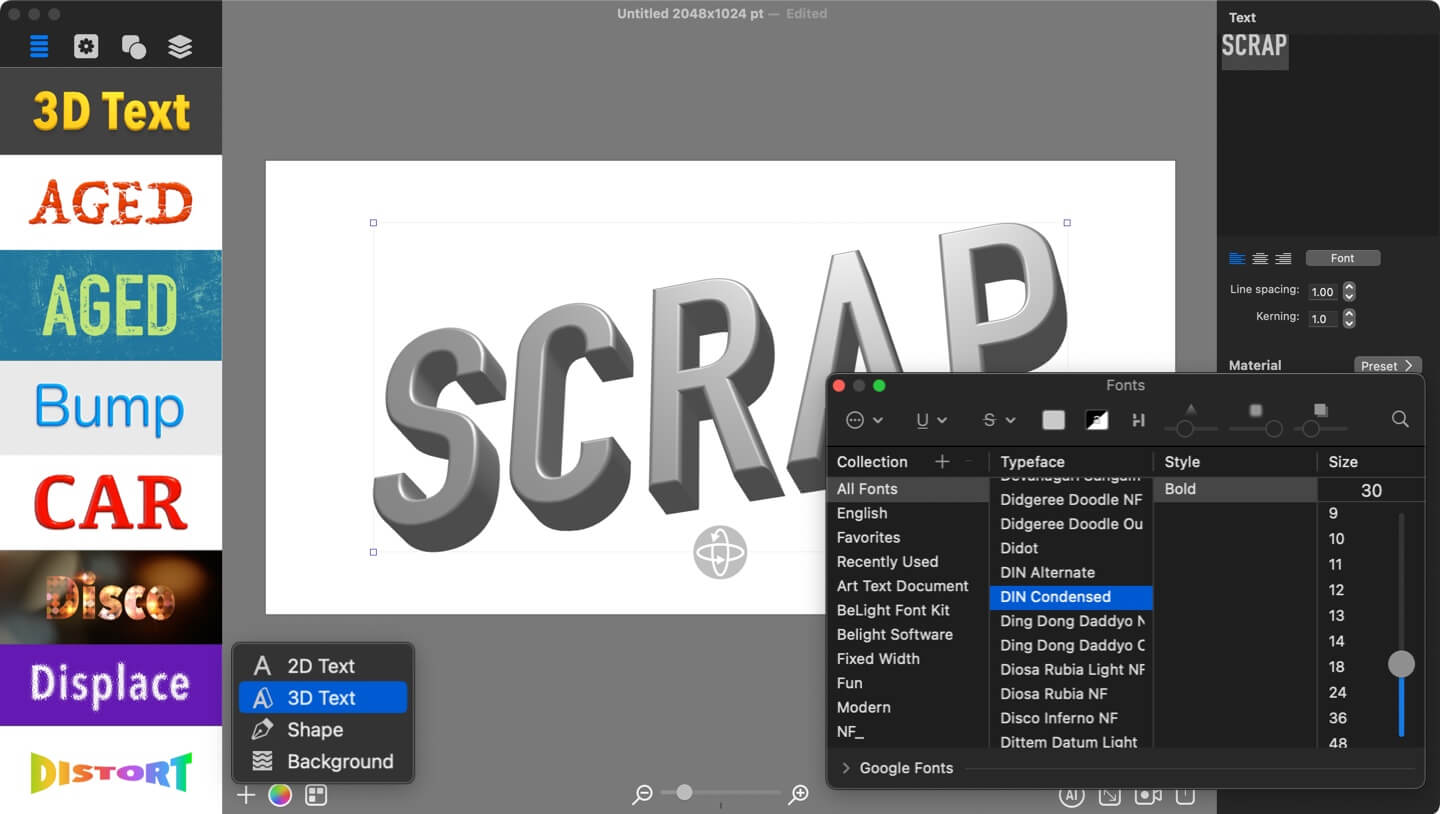Click the zoom out magnifier

[643, 794]
